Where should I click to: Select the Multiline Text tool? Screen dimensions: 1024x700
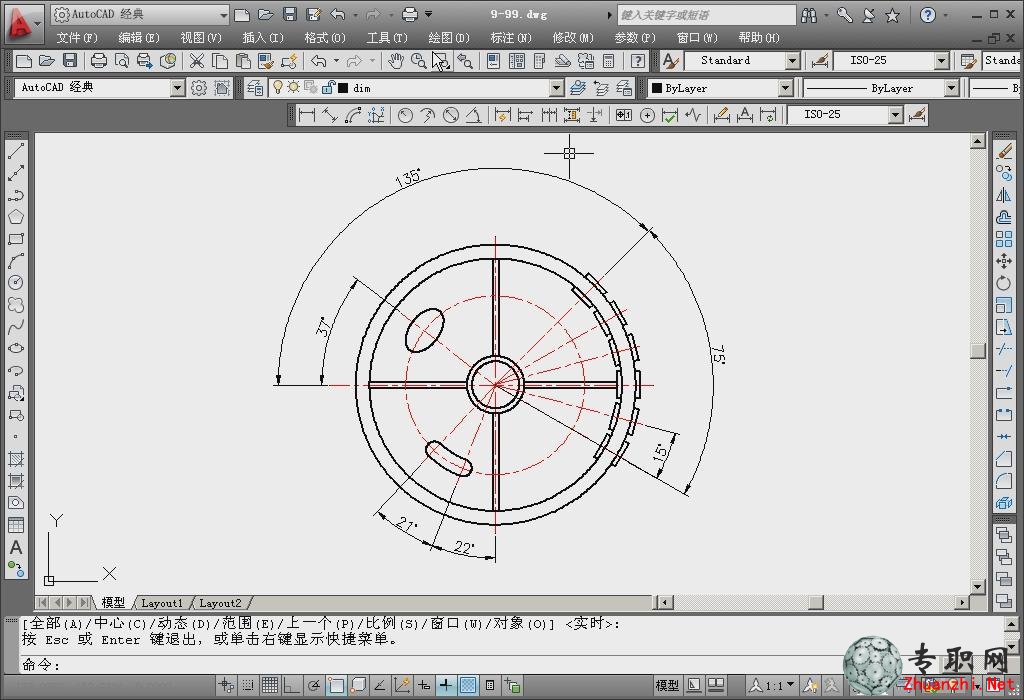click(16, 547)
